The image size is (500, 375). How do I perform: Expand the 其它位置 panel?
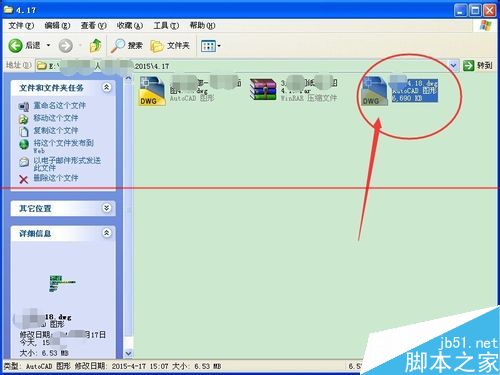[106, 208]
